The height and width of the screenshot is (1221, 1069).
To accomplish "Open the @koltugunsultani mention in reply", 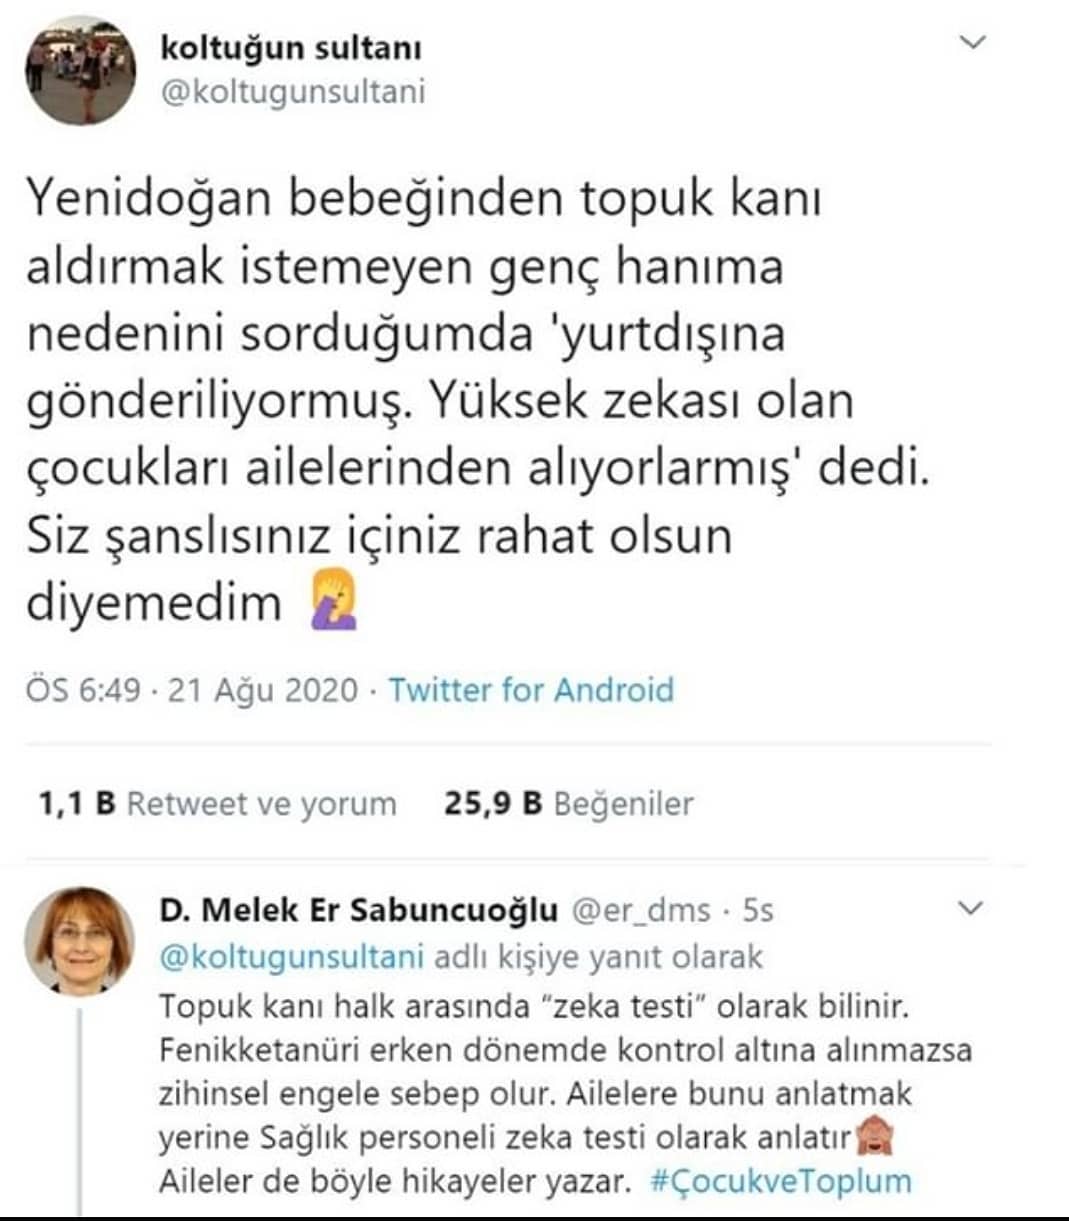I will click(292, 957).
